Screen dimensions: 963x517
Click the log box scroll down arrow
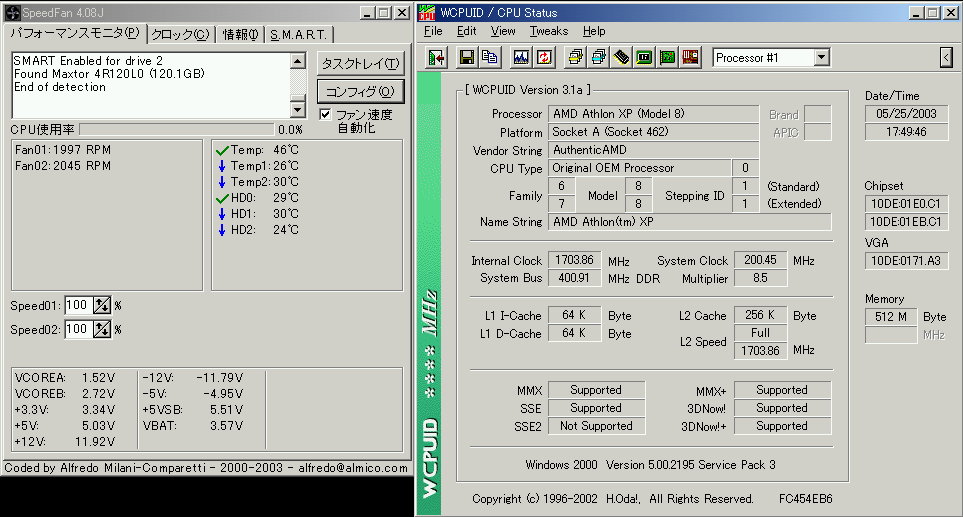pos(298,109)
